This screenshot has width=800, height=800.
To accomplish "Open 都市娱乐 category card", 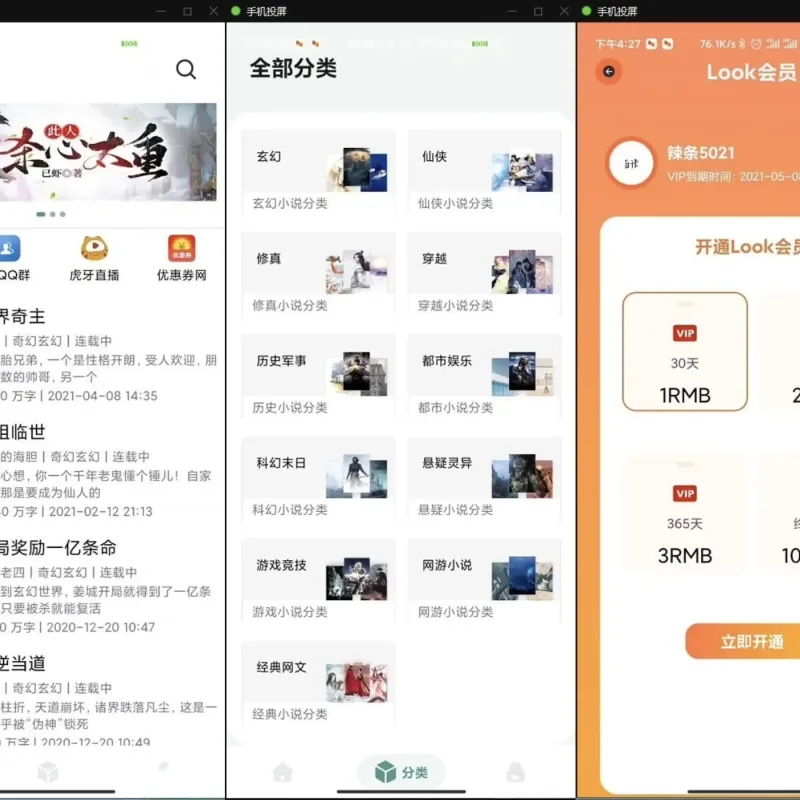I will pyautogui.click(x=484, y=376).
